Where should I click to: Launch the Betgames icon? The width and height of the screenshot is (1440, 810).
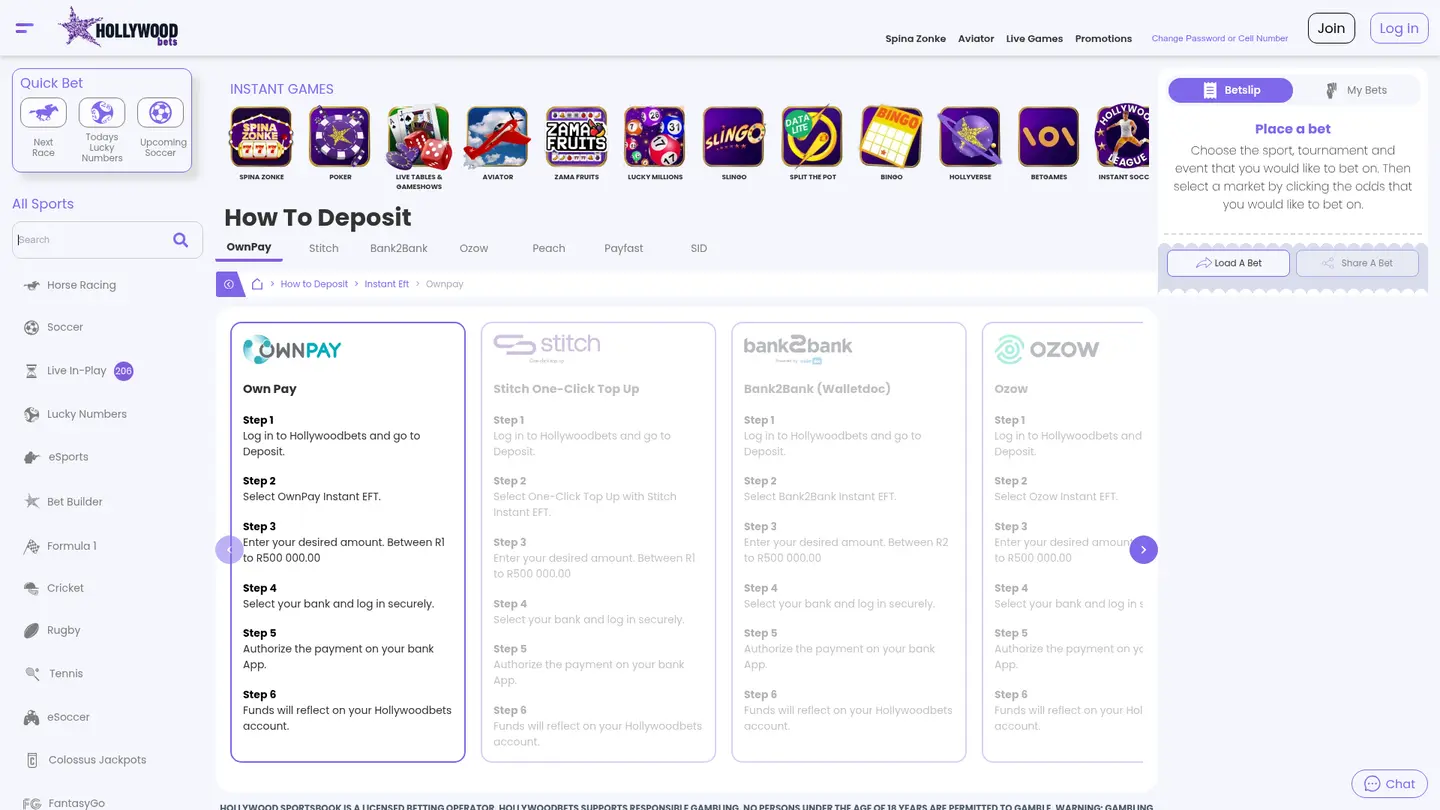click(1049, 137)
